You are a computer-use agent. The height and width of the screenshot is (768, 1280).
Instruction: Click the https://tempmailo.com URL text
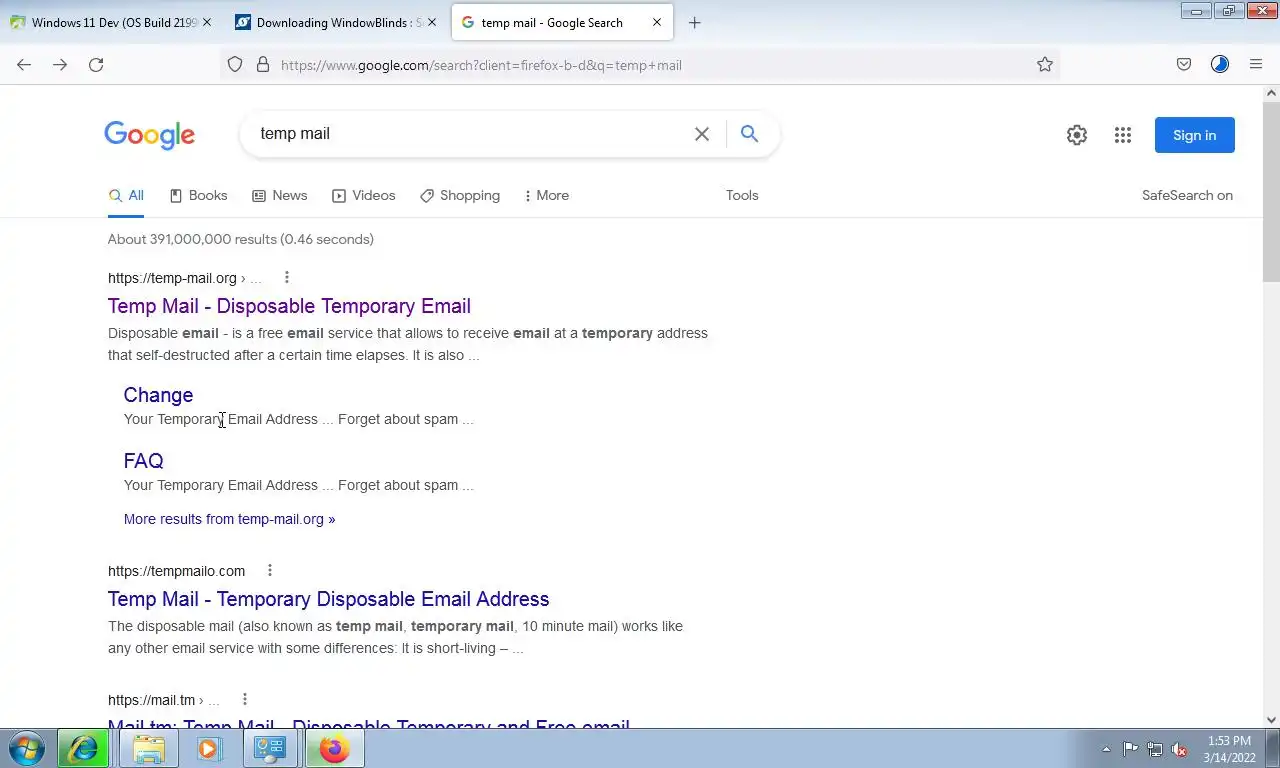[176, 571]
